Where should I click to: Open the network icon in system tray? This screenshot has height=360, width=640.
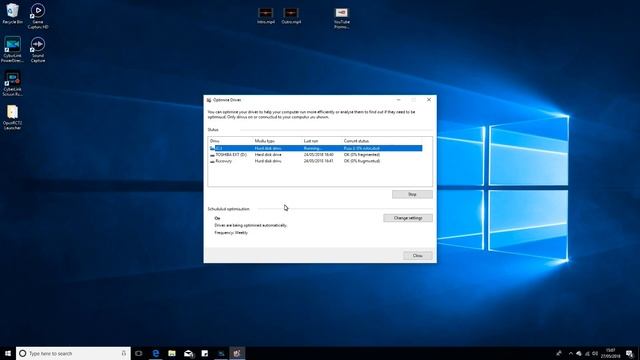(587, 353)
